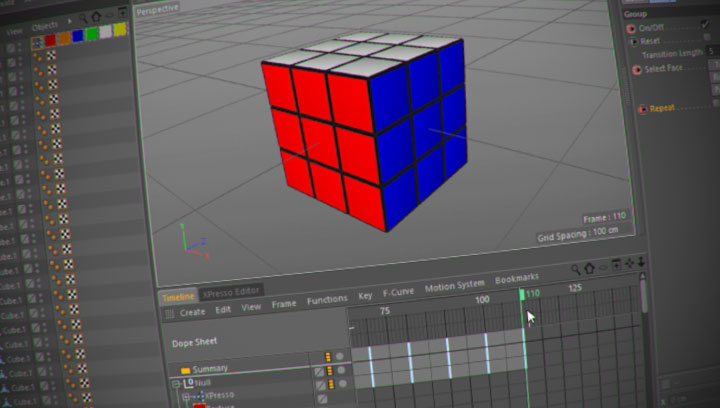
Task: Click frame 75 on timeline ruler
Action: pyautogui.click(x=385, y=311)
